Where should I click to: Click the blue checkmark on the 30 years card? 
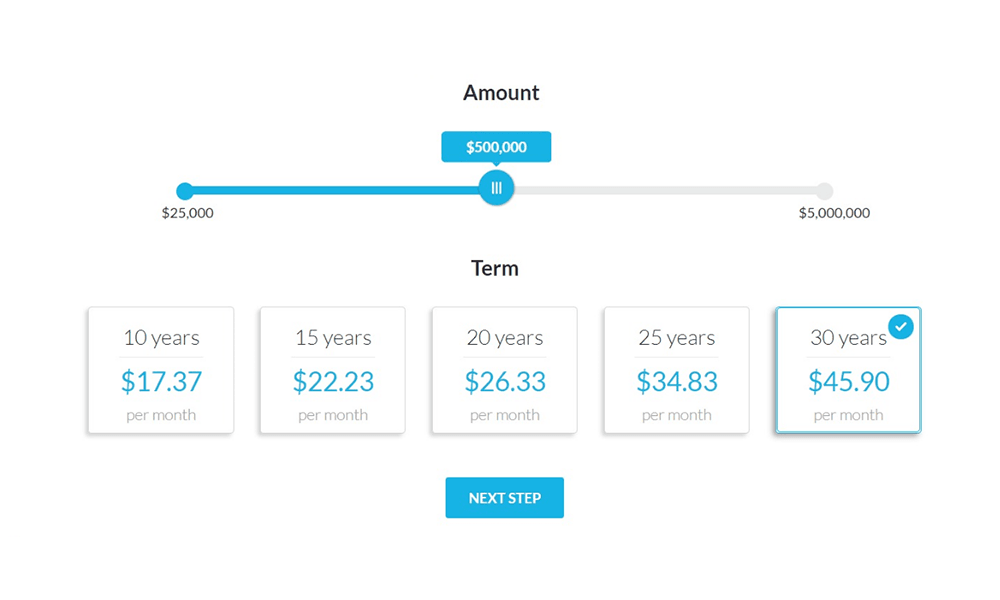900,326
